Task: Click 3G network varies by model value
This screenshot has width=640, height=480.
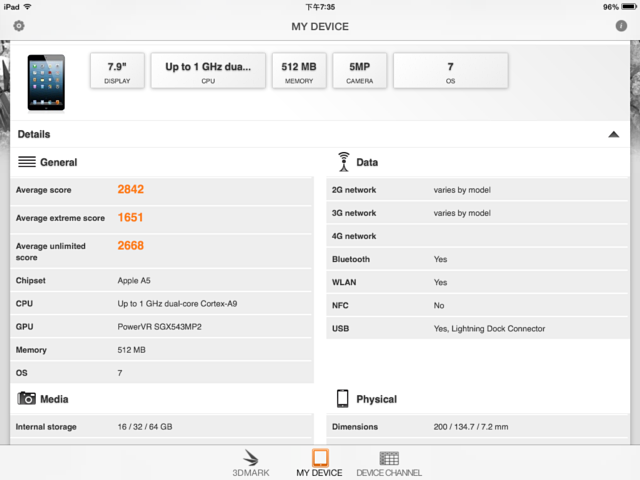Action: tap(462, 213)
